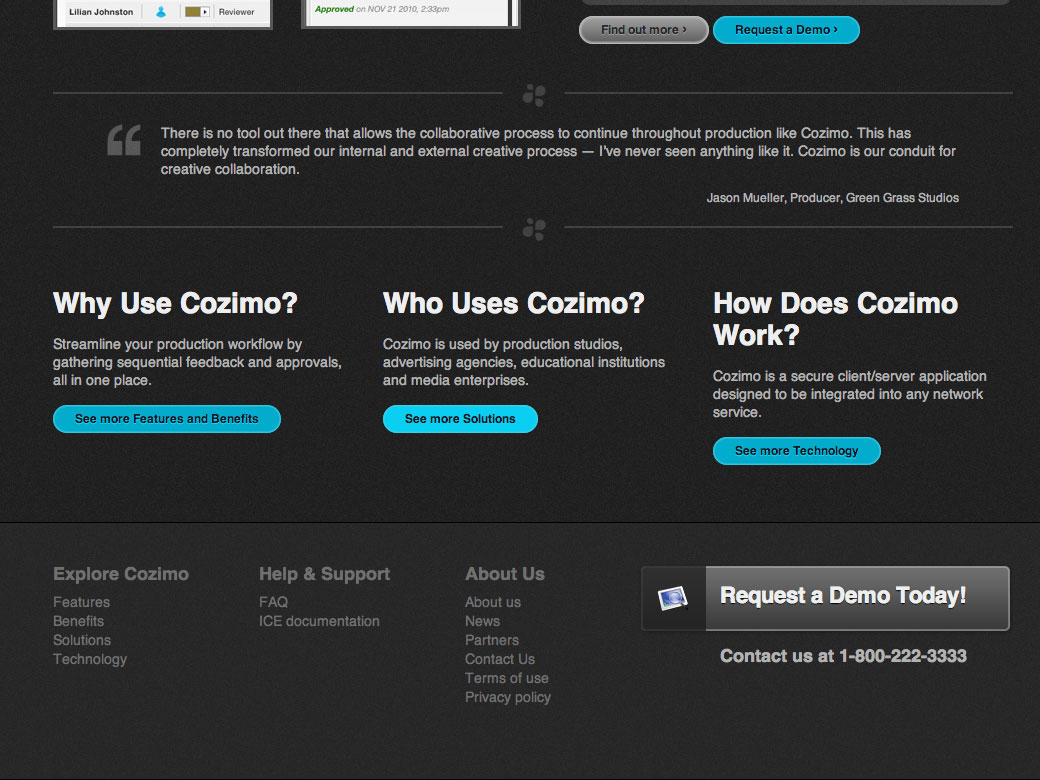Screen dimensions: 1040x780
Task: Open the Partners footer link
Action: pos(491,640)
